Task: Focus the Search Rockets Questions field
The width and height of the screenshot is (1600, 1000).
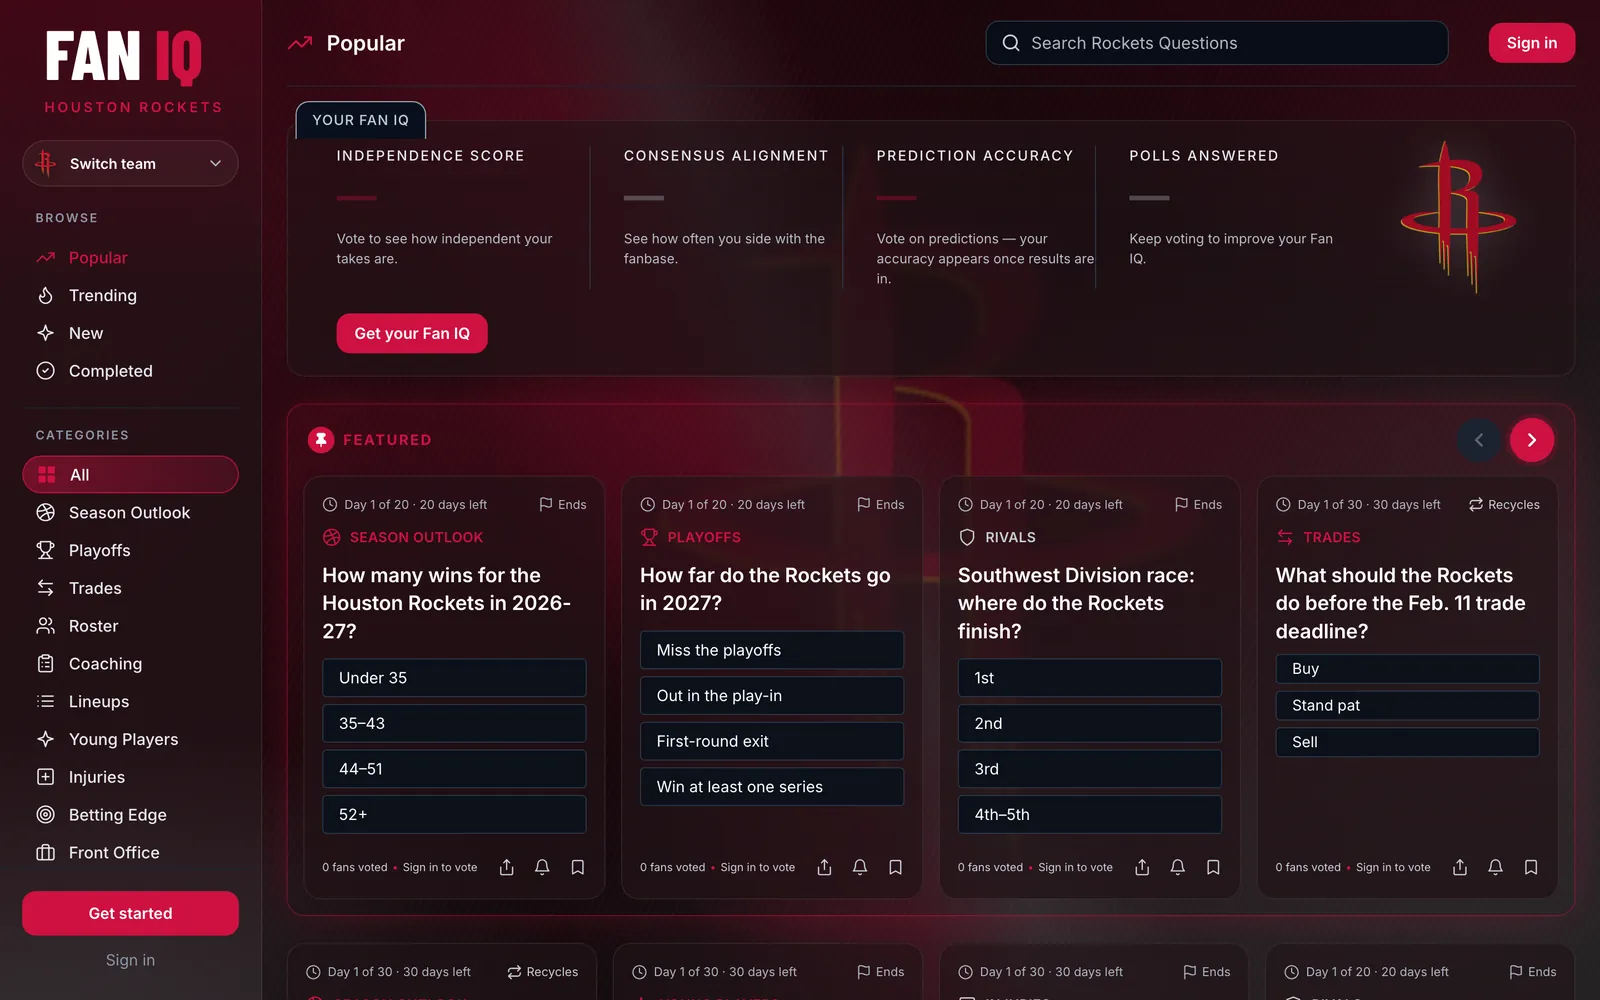Action: click(1216, 43)
